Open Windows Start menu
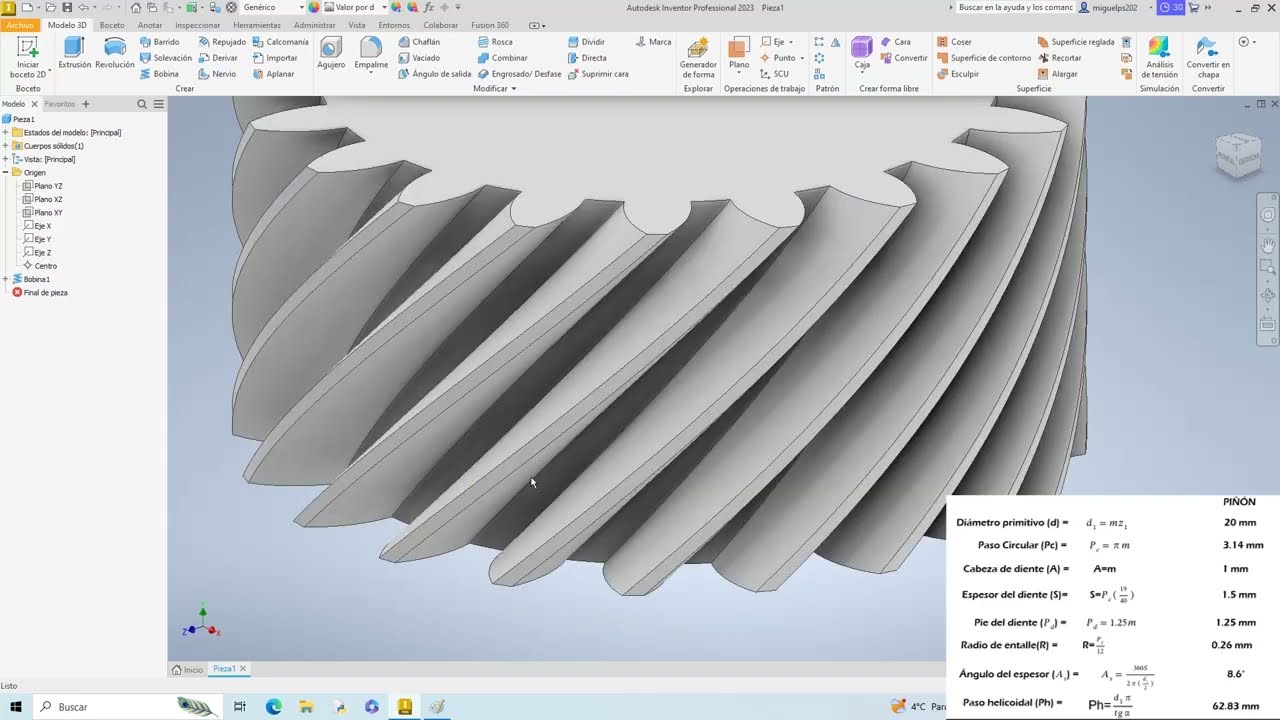The height and width of the screenshot is (720, 1280). click(16, 706)
